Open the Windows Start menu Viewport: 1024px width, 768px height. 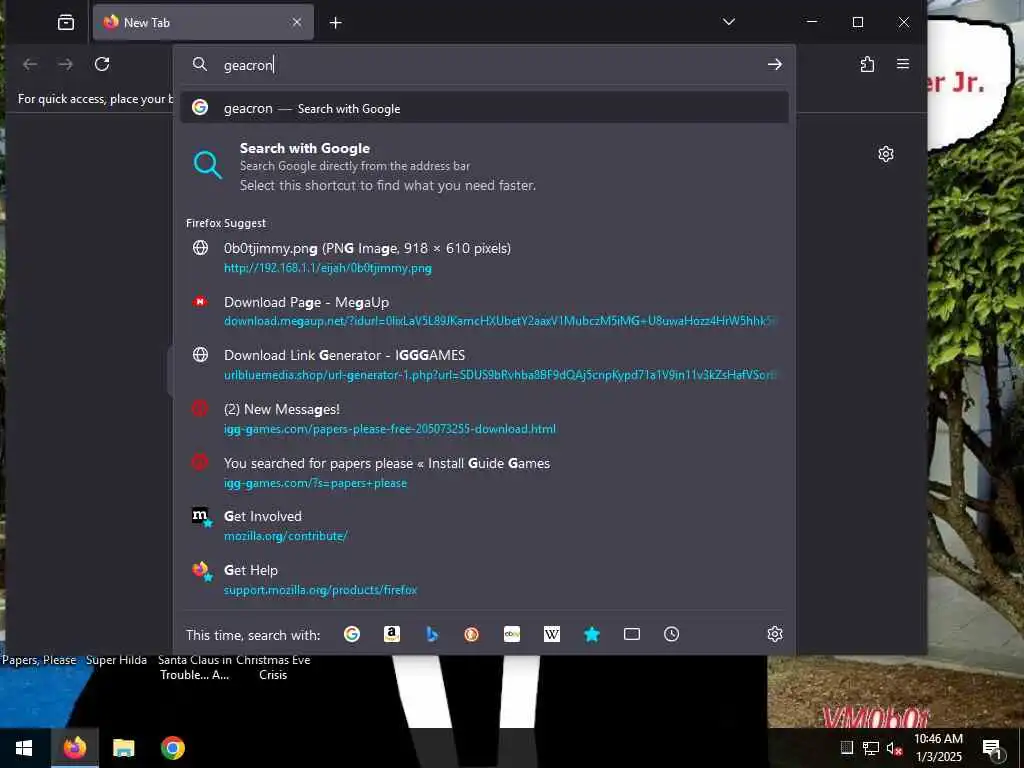tap(25, 748)
